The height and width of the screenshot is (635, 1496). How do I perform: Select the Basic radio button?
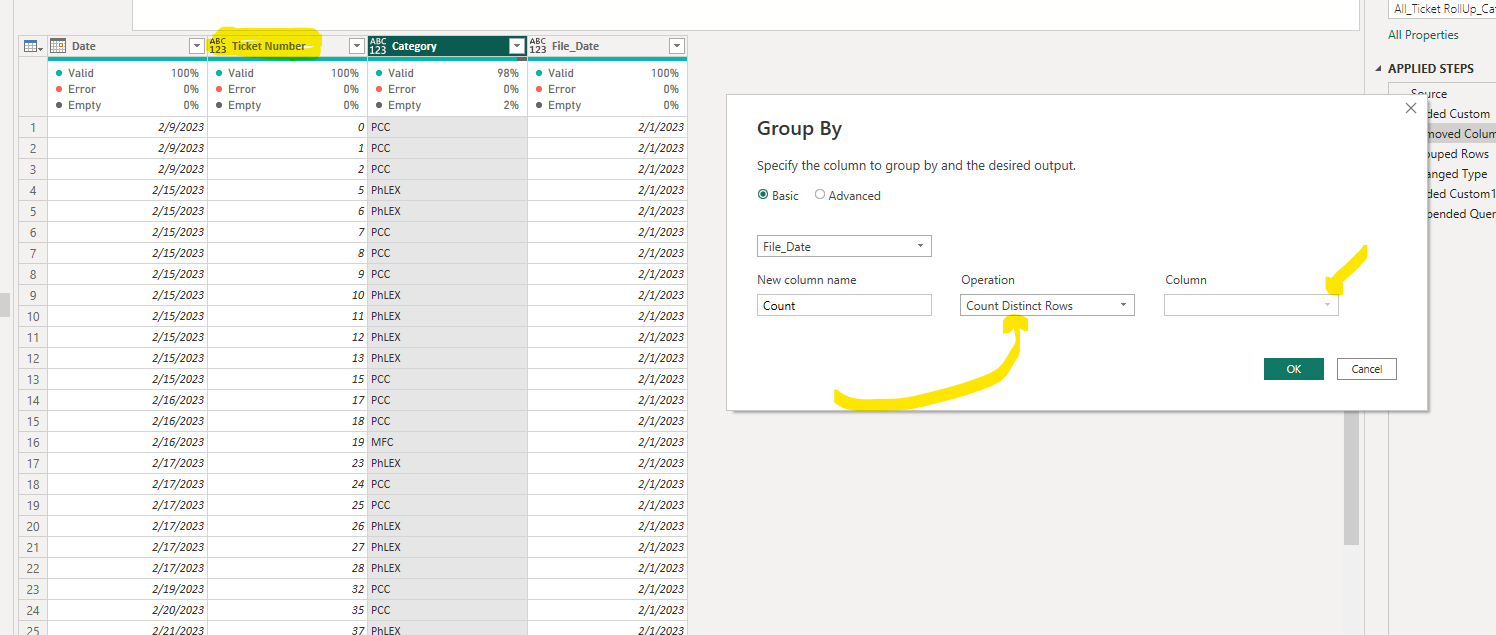[x=764, y=195]
